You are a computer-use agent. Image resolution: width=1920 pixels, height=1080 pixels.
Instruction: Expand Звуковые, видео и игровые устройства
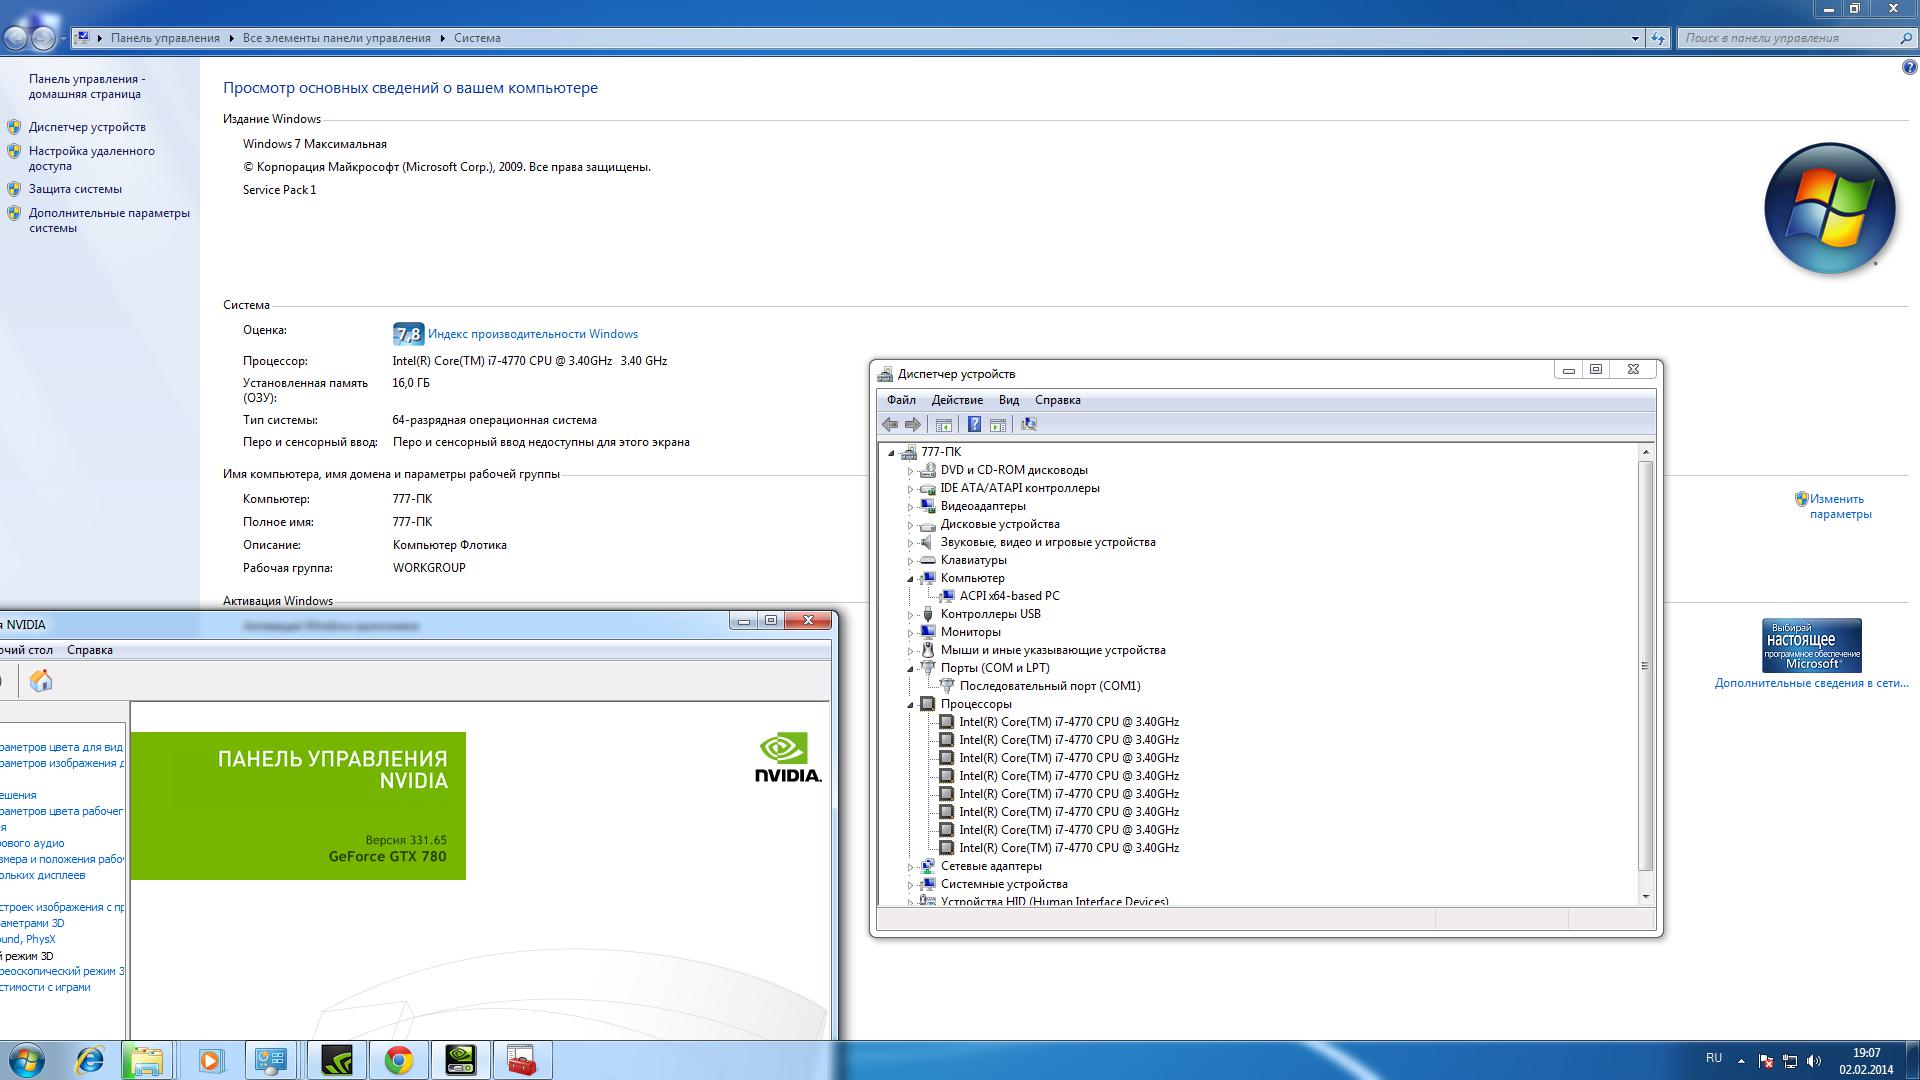[x=911, y=543]
